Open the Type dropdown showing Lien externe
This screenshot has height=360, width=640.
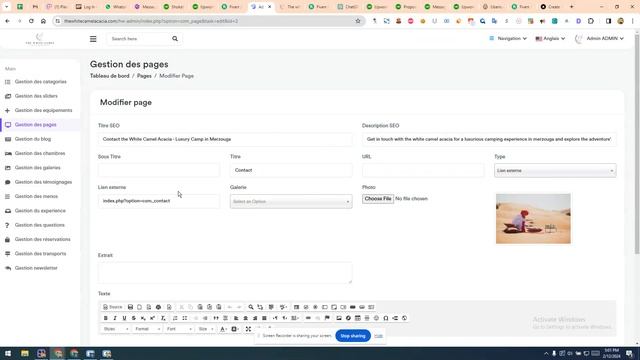[x=555, y=171]
